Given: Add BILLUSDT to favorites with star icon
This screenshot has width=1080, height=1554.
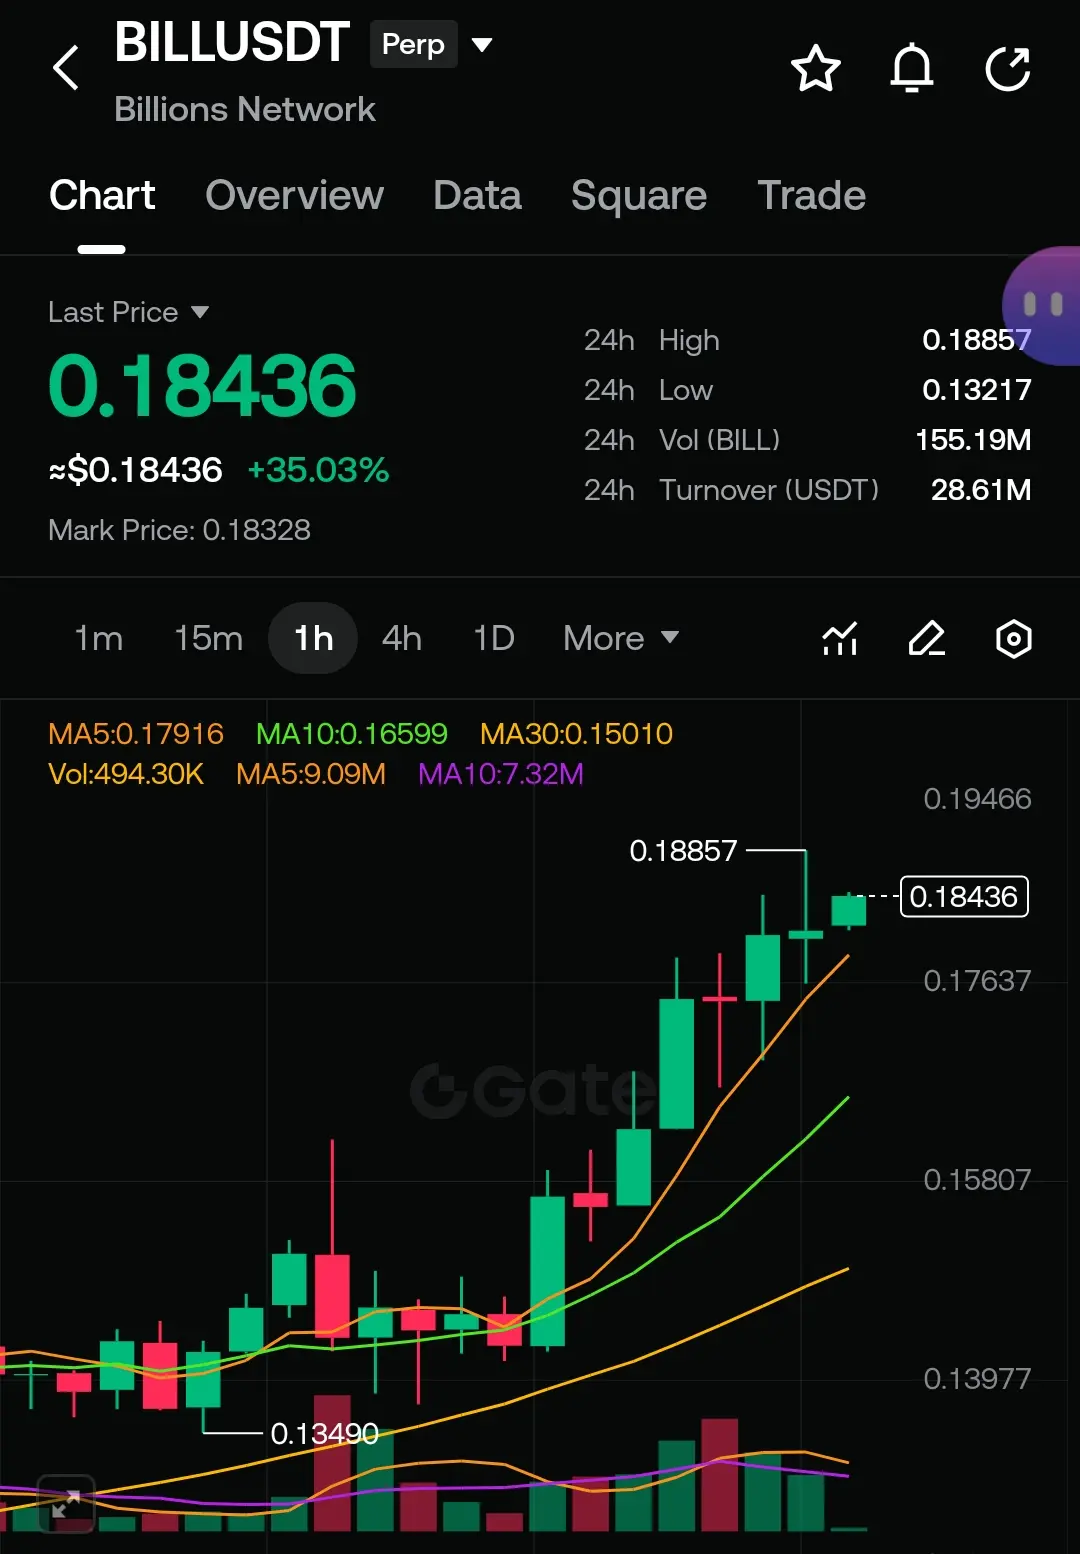Looking at the screenshot, I should point(815,69).
